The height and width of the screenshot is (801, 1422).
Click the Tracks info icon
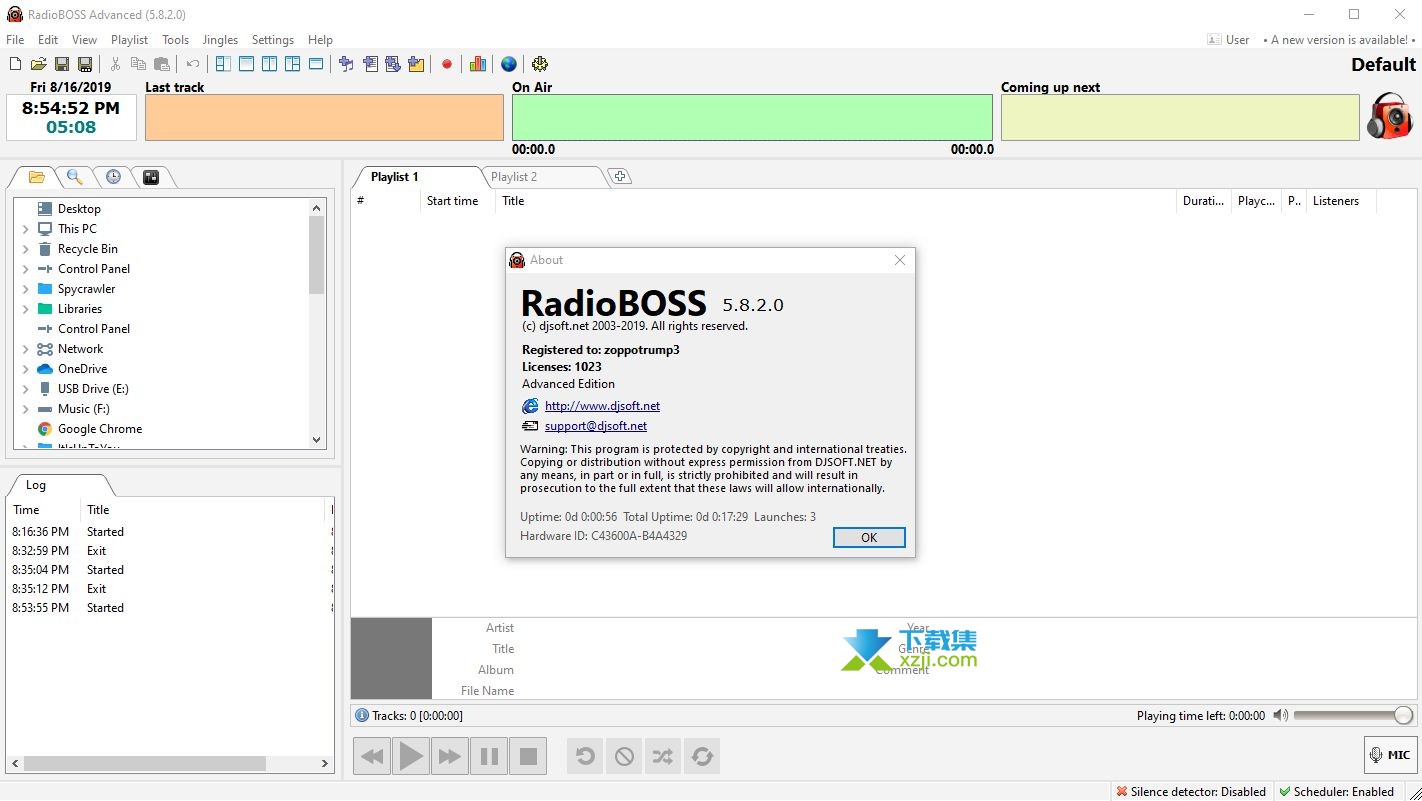[x=362, y=715]
